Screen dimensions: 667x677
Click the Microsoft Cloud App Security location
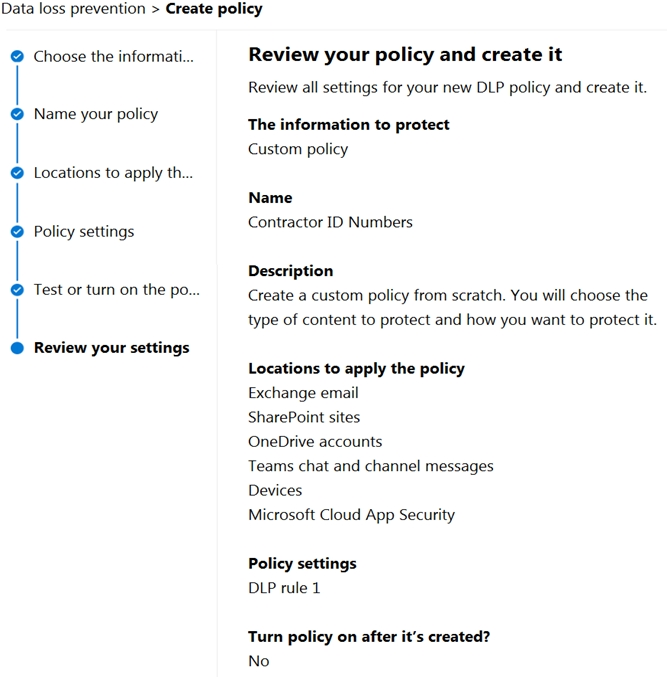[351, 515]
